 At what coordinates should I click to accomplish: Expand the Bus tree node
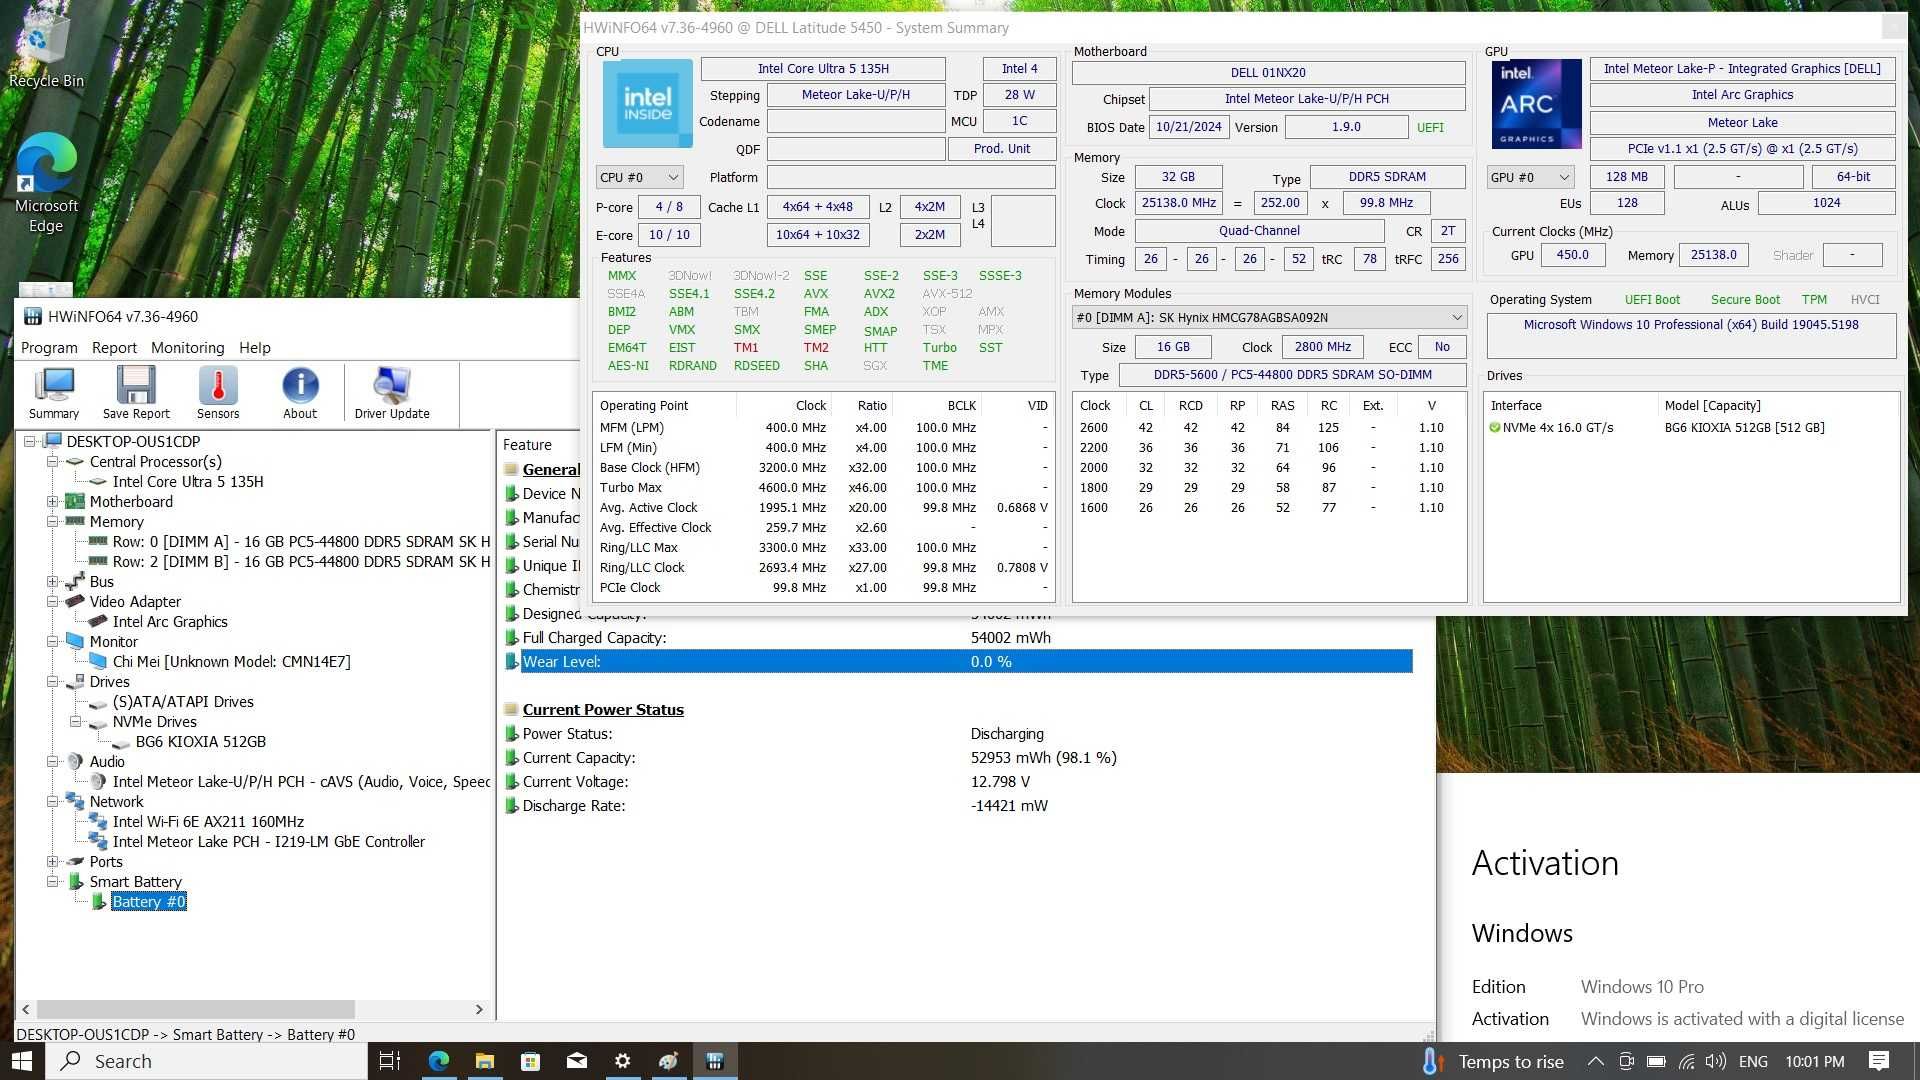(52, 581)
